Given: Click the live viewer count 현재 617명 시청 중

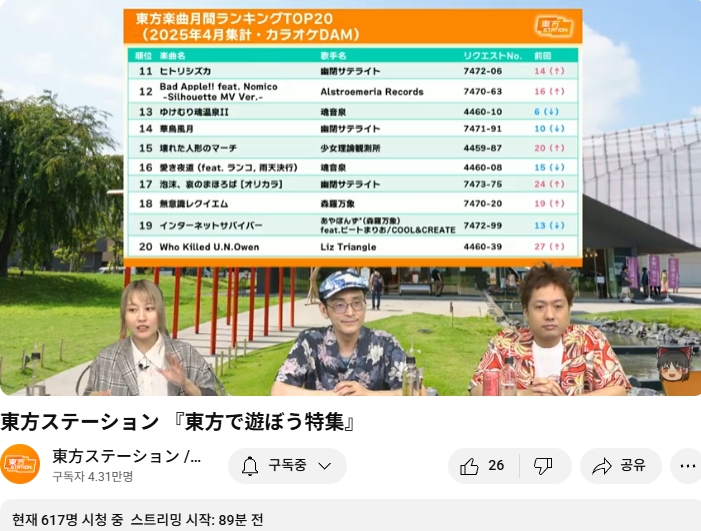Looking at the screenshot, I should point(68,520).
